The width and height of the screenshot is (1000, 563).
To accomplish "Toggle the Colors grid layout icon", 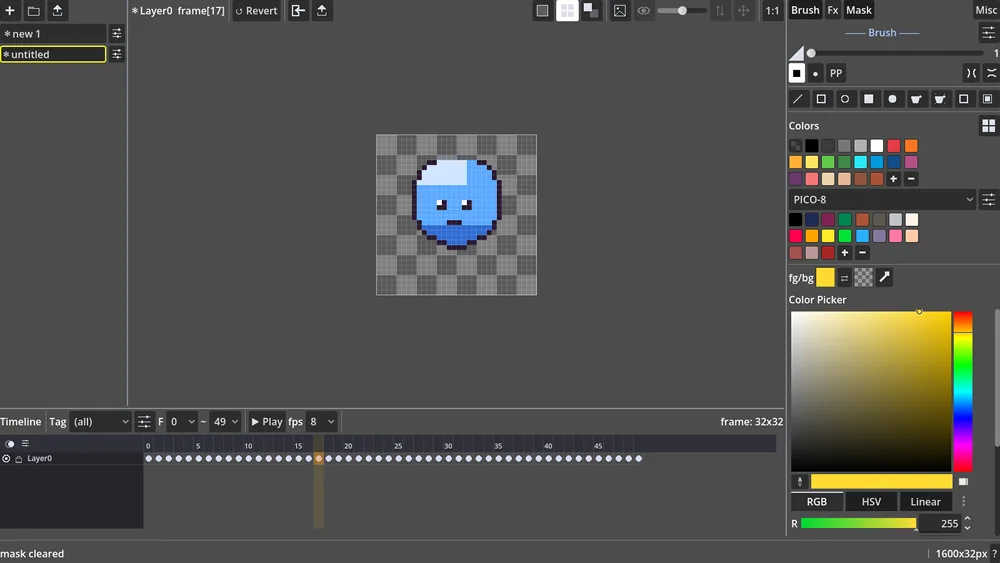I will [989, 126].
